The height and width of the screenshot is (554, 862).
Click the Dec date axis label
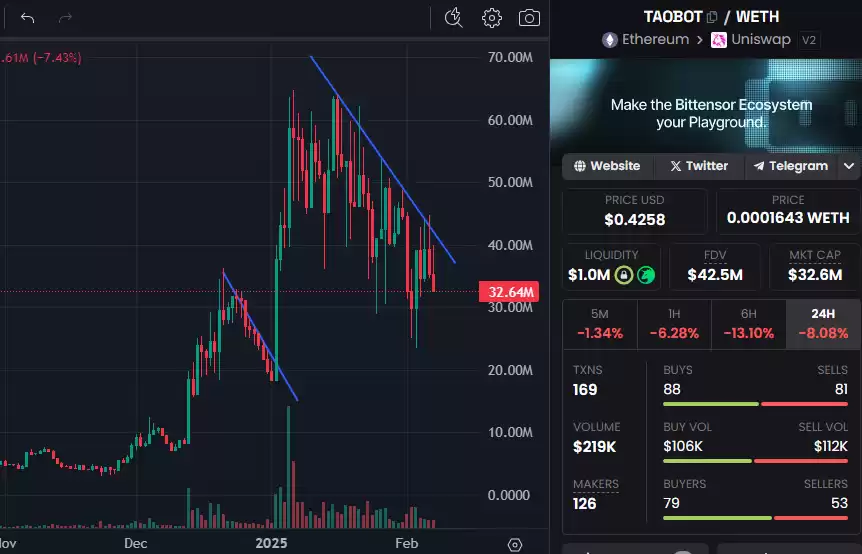[135, 543]
